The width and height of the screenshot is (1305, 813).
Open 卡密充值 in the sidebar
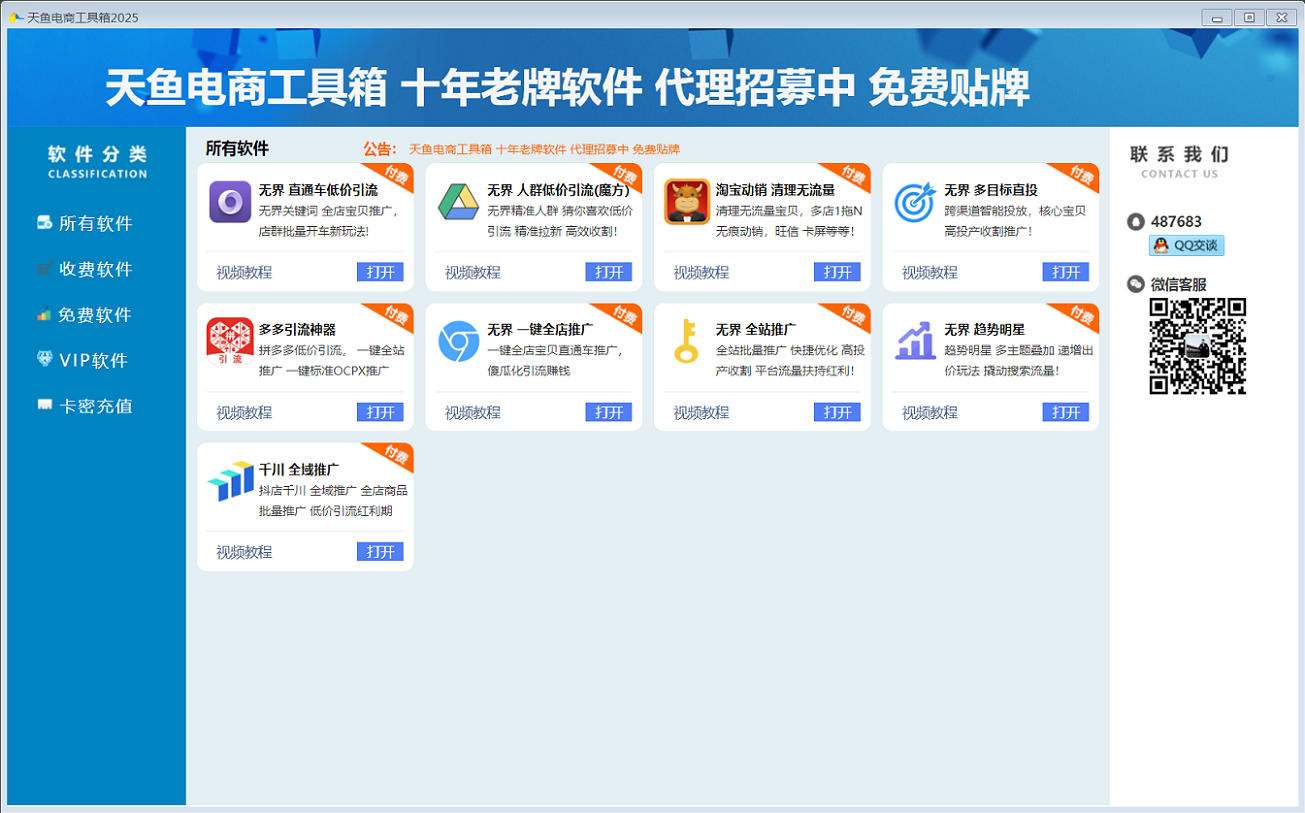click(96, 406)
